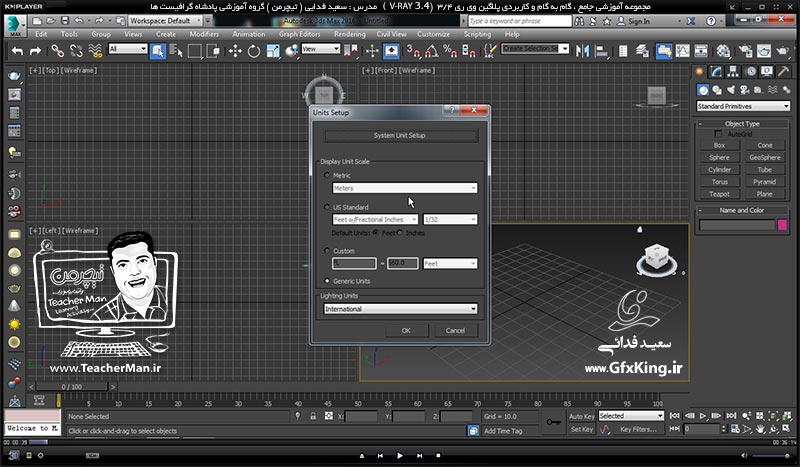The height and width of the screenshot is (467, 800).
Task: Choose Inches as default units
Action: pyautogui.click(x=400, y=233)
